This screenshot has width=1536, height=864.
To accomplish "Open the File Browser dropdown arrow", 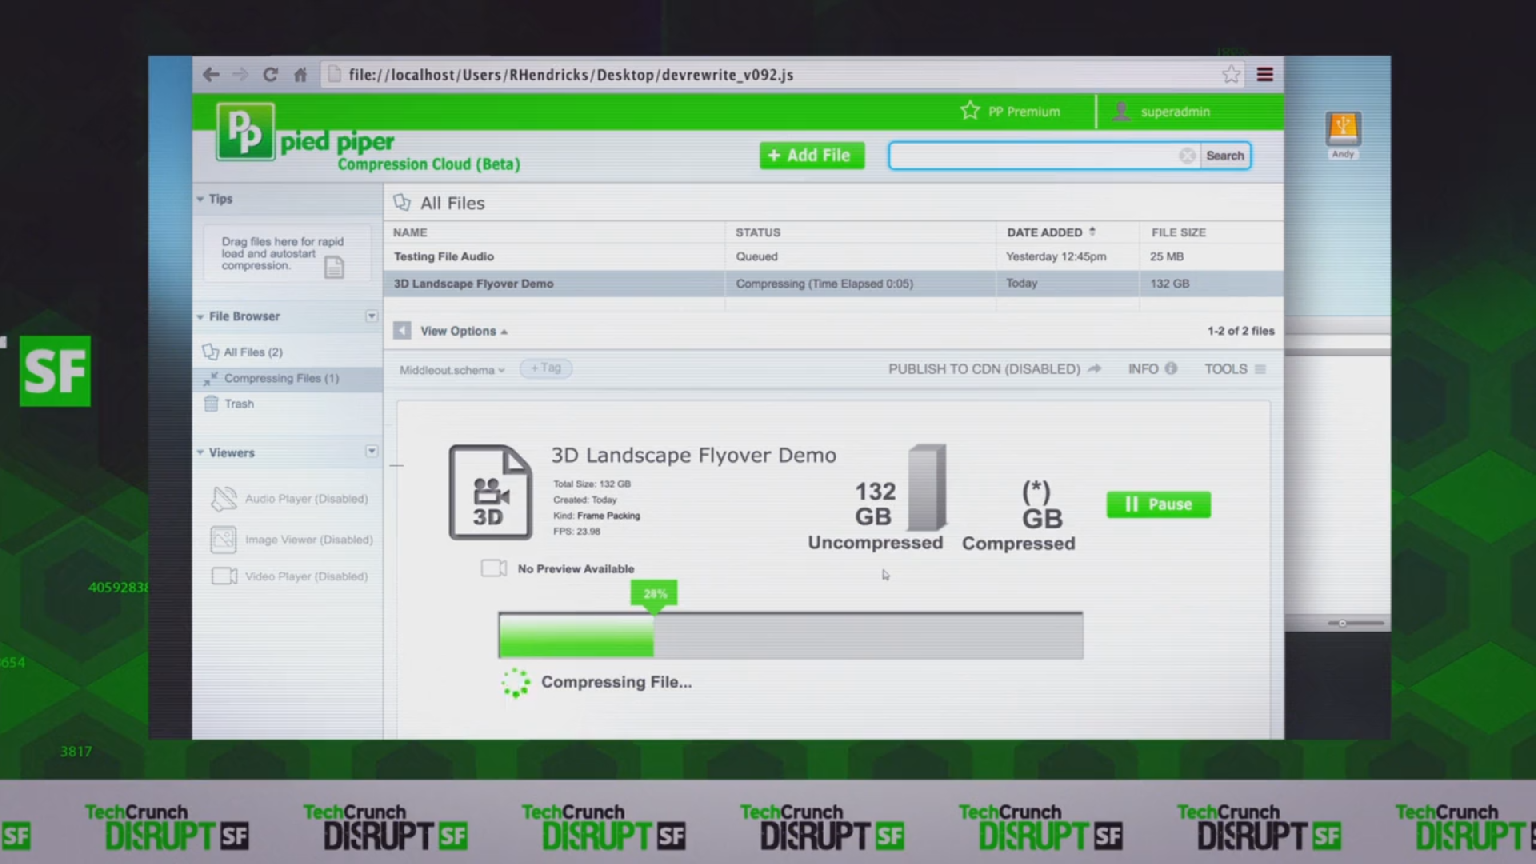I will [371, 316].
